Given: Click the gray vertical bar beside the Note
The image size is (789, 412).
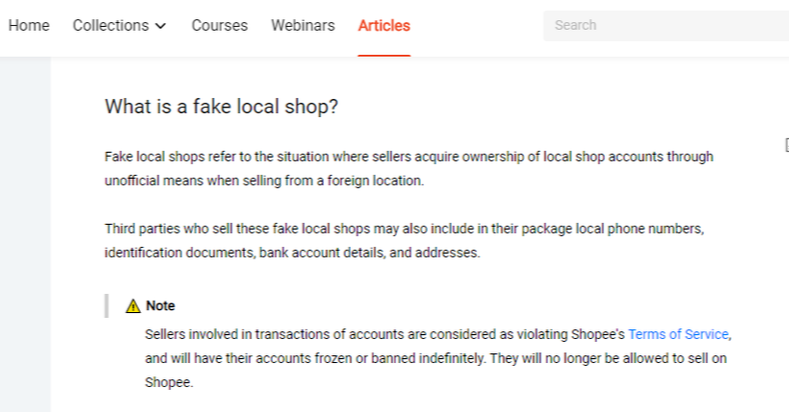Looking at the screenshot, I should pos(107,306).
